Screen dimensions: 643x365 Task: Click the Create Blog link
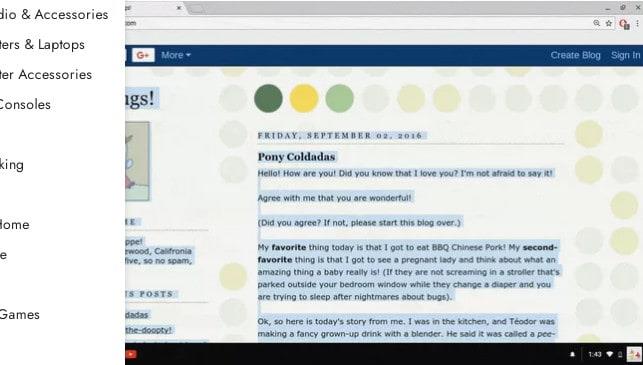[575, 55]
